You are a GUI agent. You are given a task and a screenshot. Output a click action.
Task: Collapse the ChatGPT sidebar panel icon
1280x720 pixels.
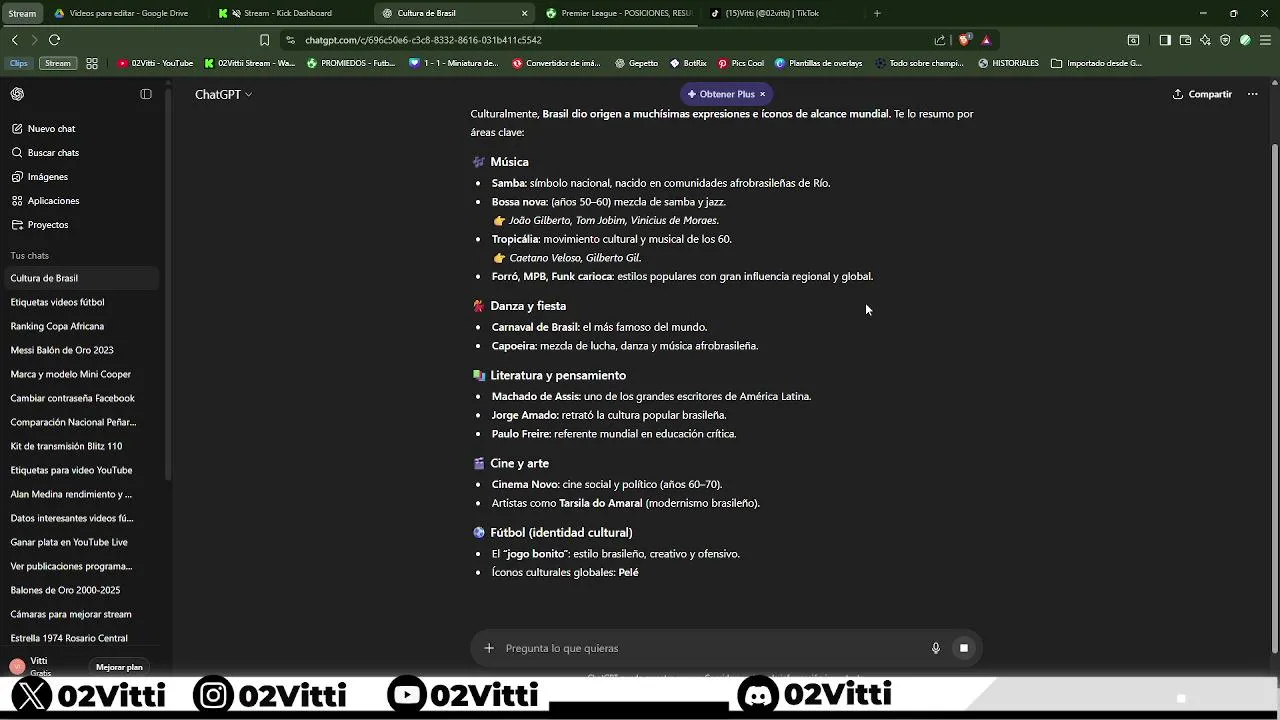(x=146, y=94)
